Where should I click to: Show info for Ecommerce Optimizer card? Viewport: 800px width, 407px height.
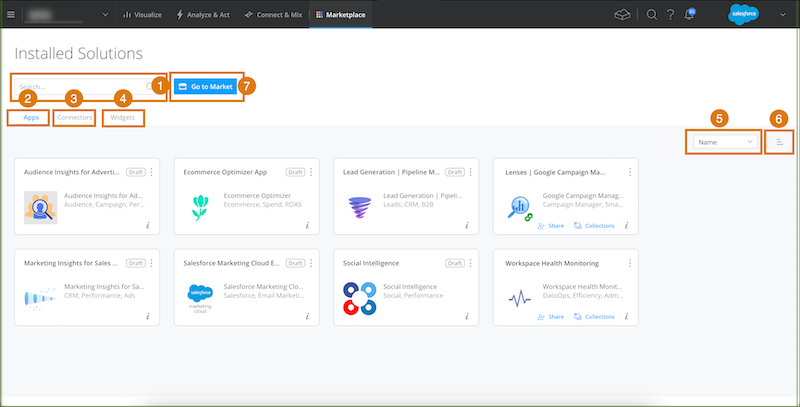coord(308,225)
